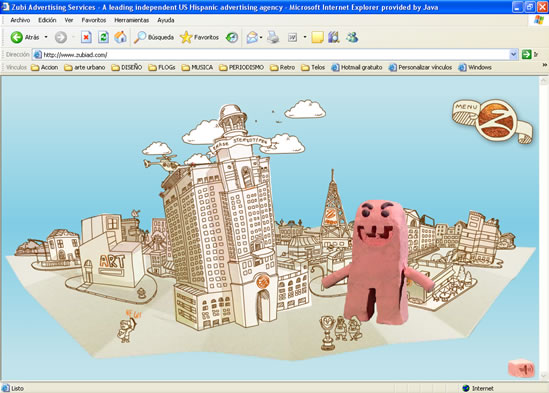Open the Archivo menu
Viewport: 549px width, 393px height.
click(20, 20)
